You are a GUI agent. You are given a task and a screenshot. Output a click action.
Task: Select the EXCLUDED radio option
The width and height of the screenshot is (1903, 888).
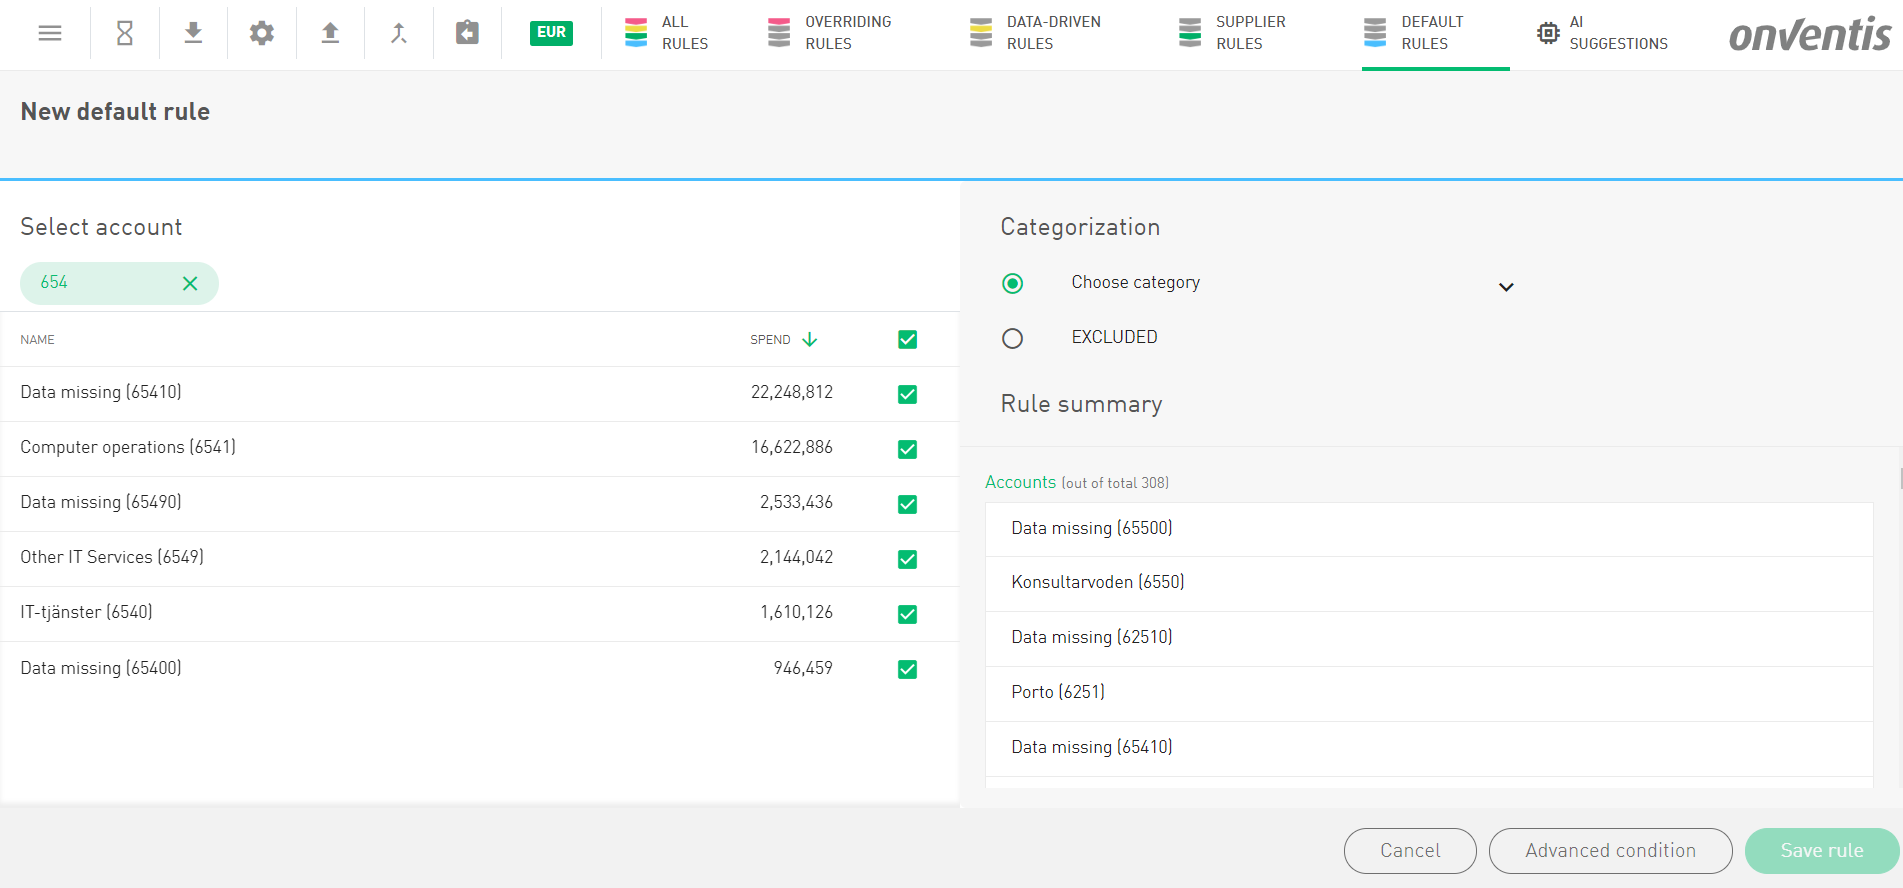[x=1012, y=338]
